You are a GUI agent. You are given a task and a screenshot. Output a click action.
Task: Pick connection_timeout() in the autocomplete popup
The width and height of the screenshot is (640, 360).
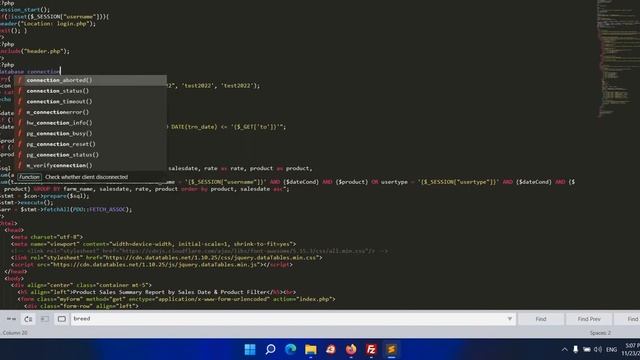click(91, 101)
